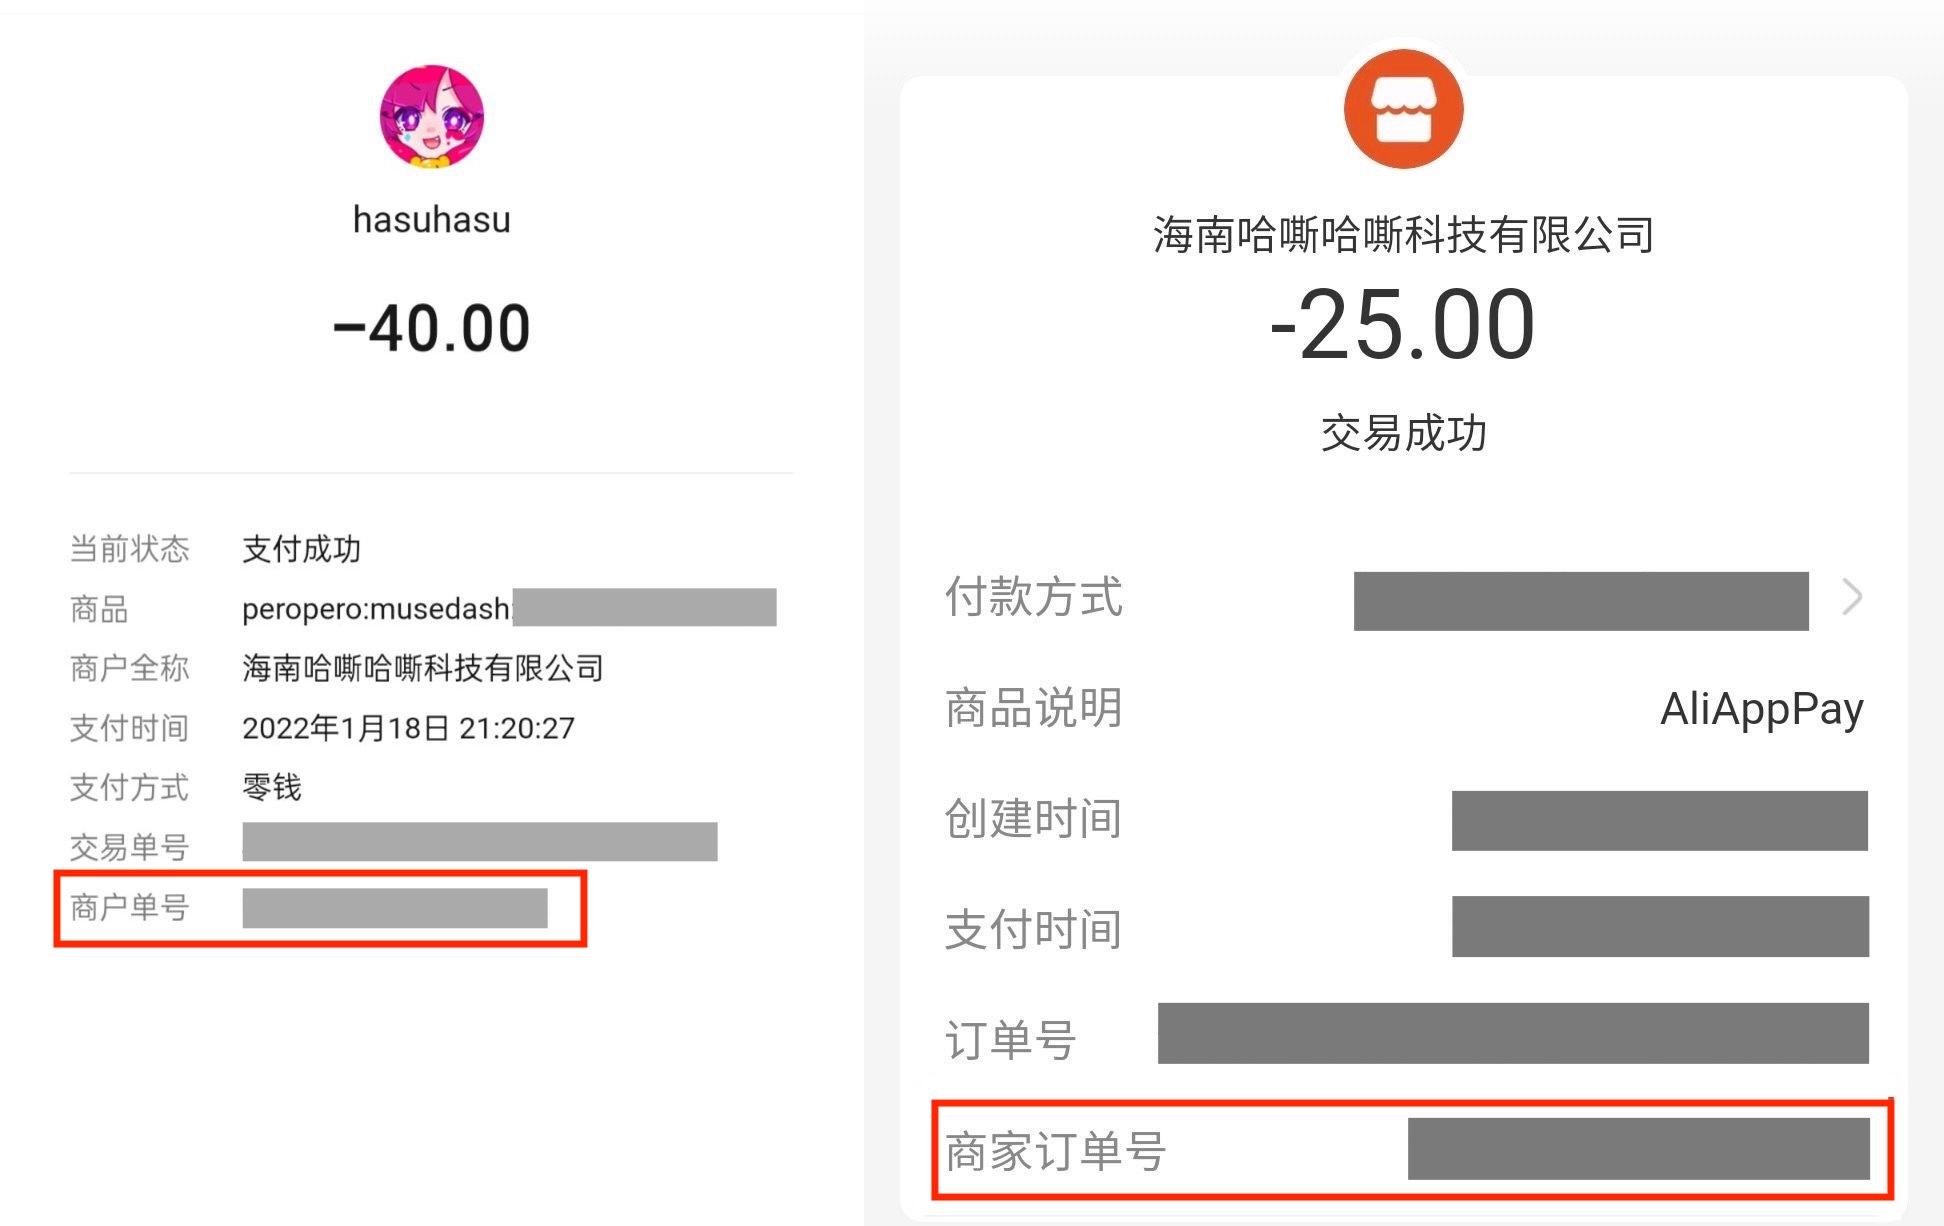Tap the 零钱 payment method value
Screen dimensions: 1944x1226
(x=271, y=787)
